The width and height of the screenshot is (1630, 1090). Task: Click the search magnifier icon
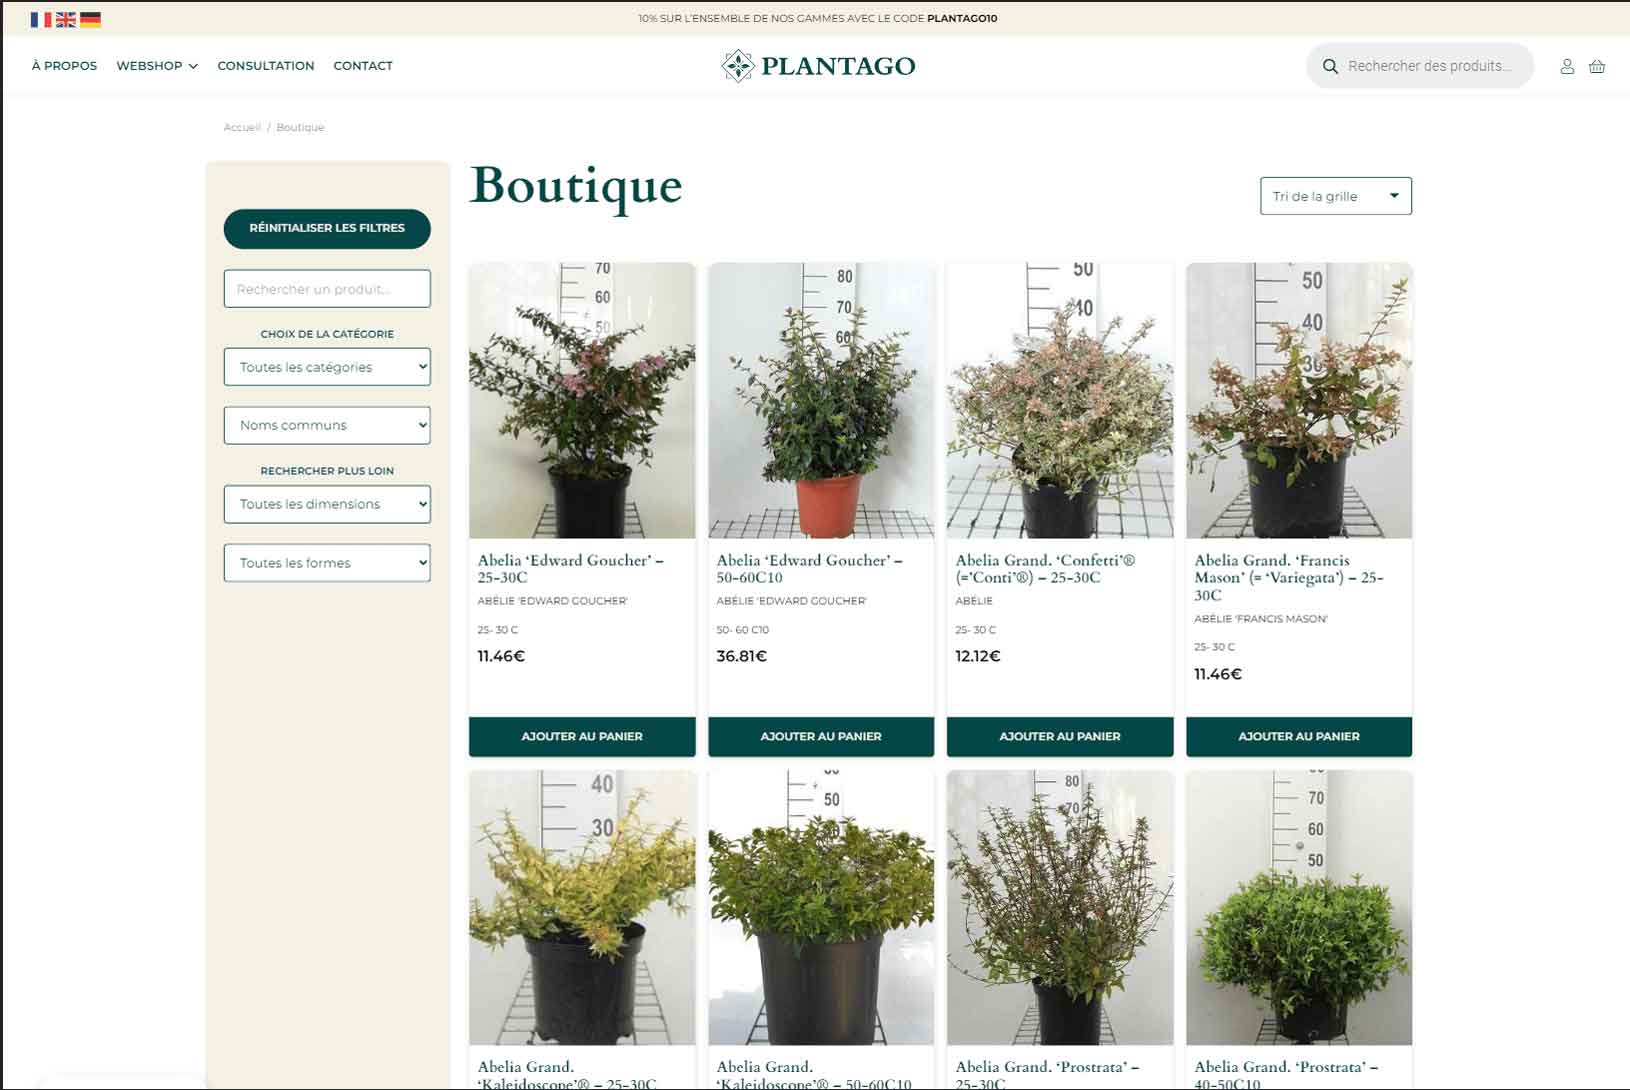(1330, 66)
